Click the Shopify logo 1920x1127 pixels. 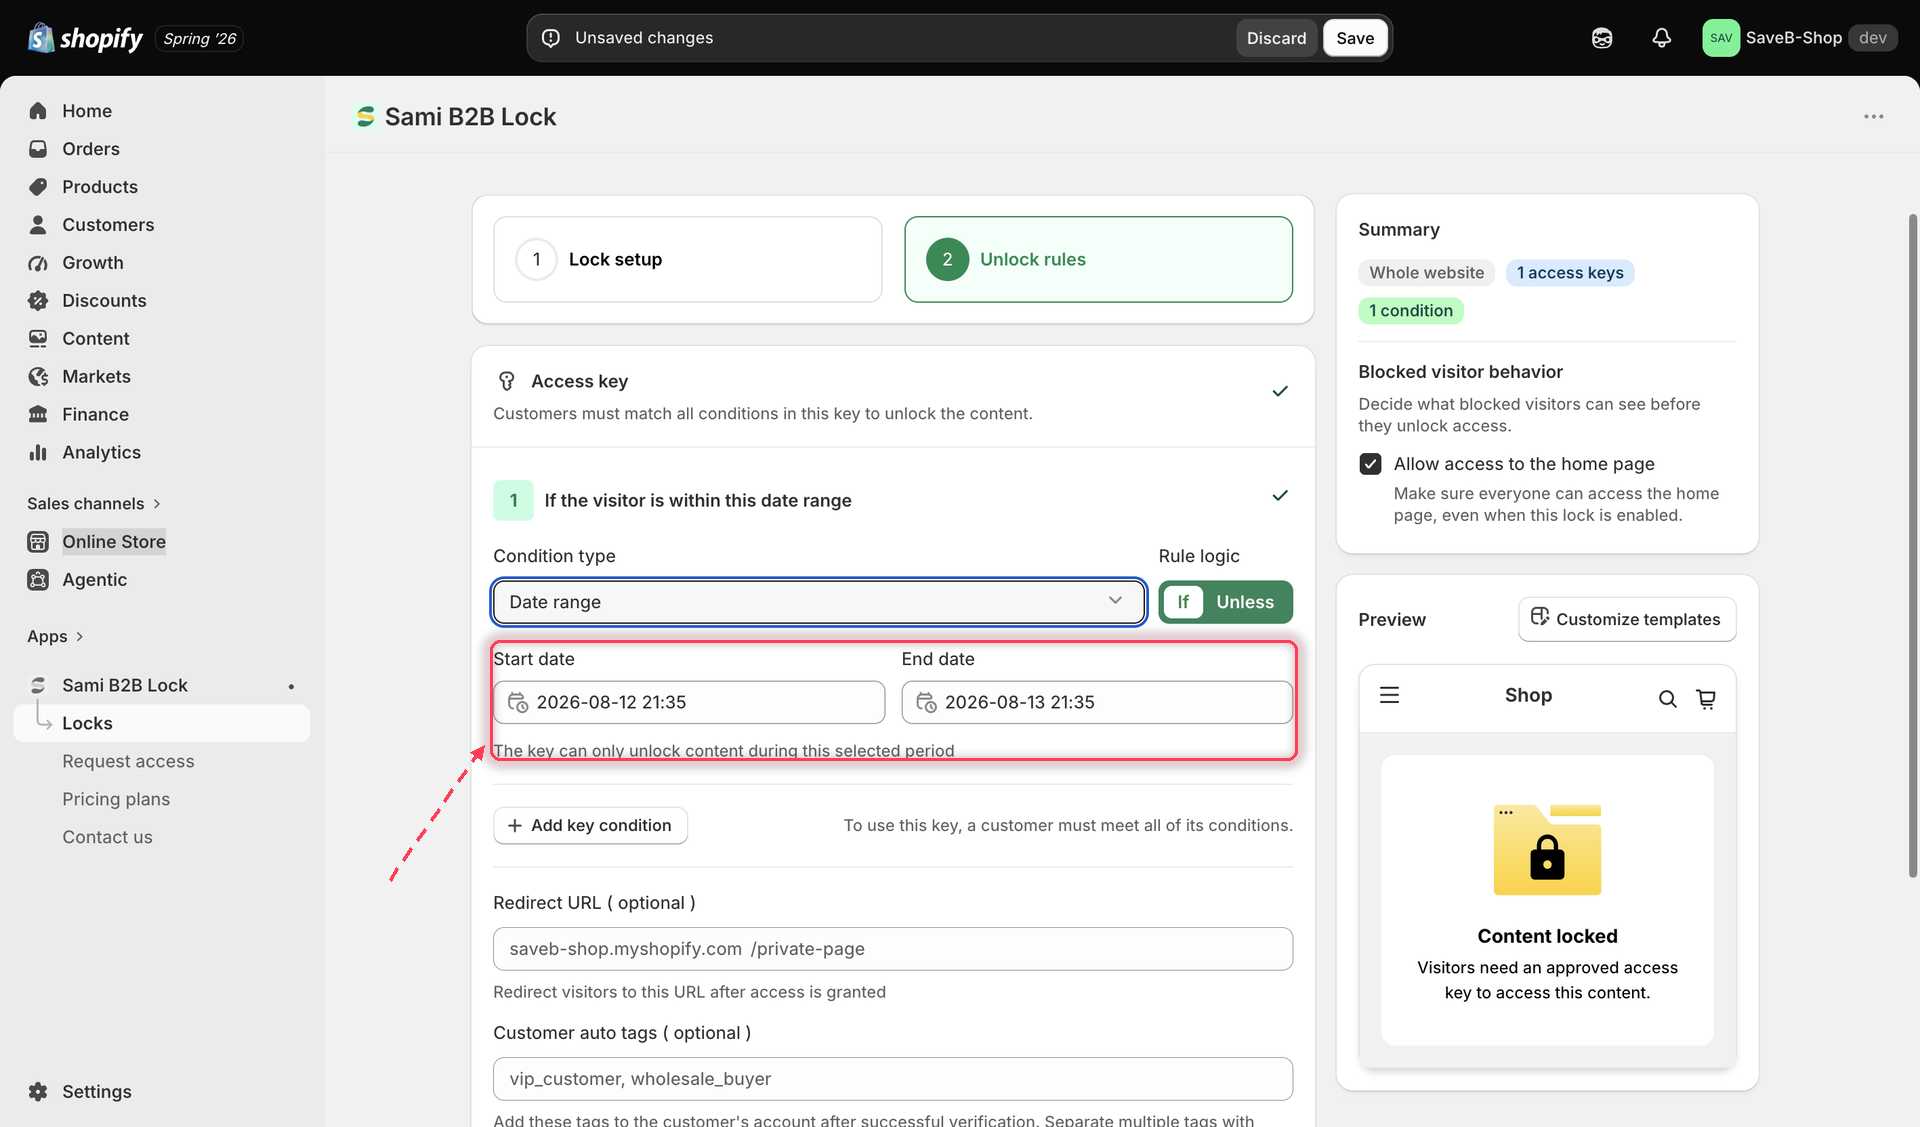tap(85, 38)
